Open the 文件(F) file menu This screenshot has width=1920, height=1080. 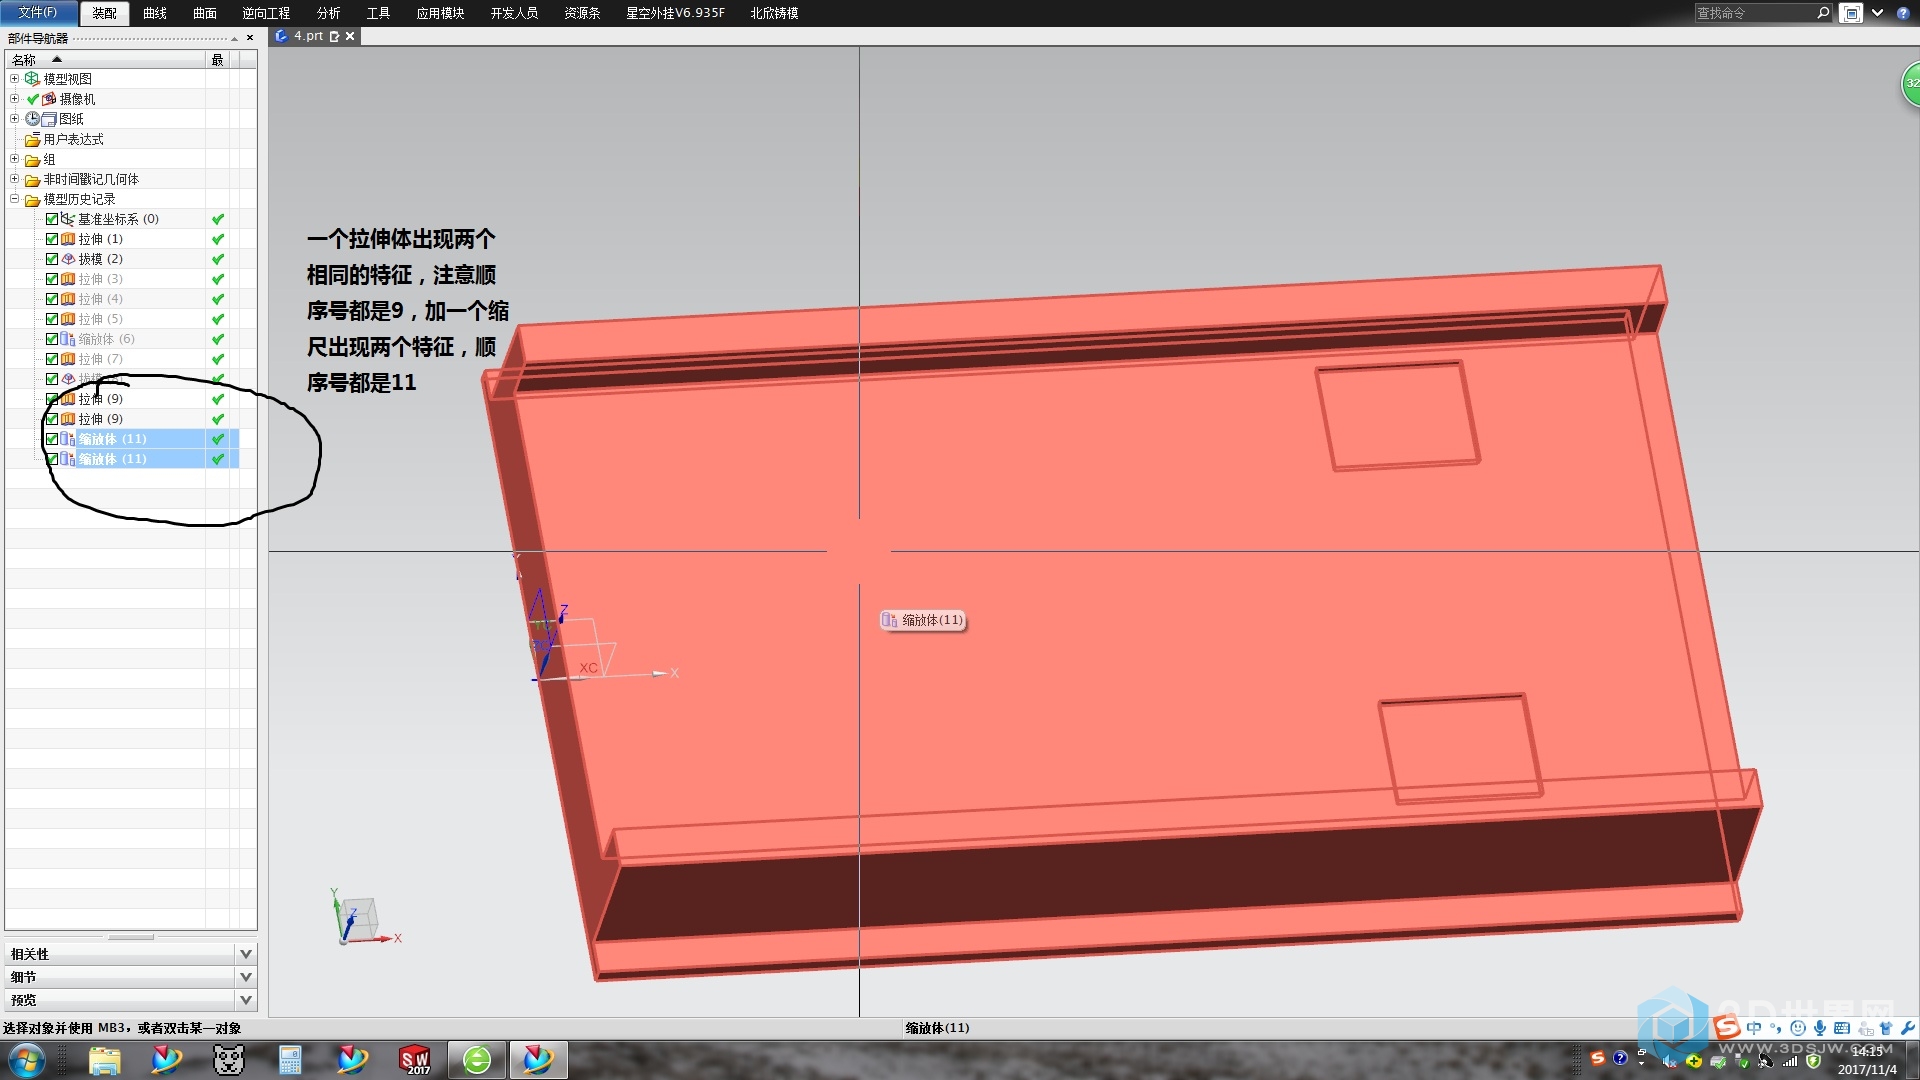pyautogui.click(x=37, y=13)
